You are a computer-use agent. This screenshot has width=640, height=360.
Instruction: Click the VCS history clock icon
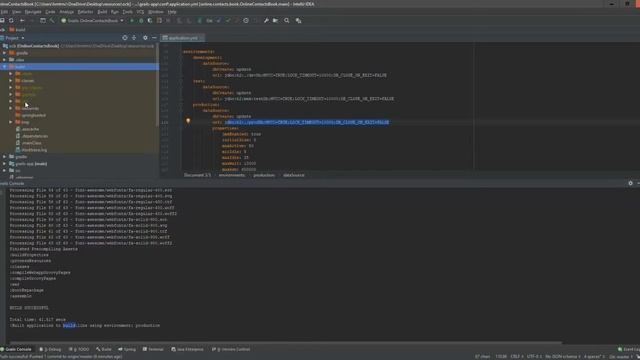click(246, 20)
